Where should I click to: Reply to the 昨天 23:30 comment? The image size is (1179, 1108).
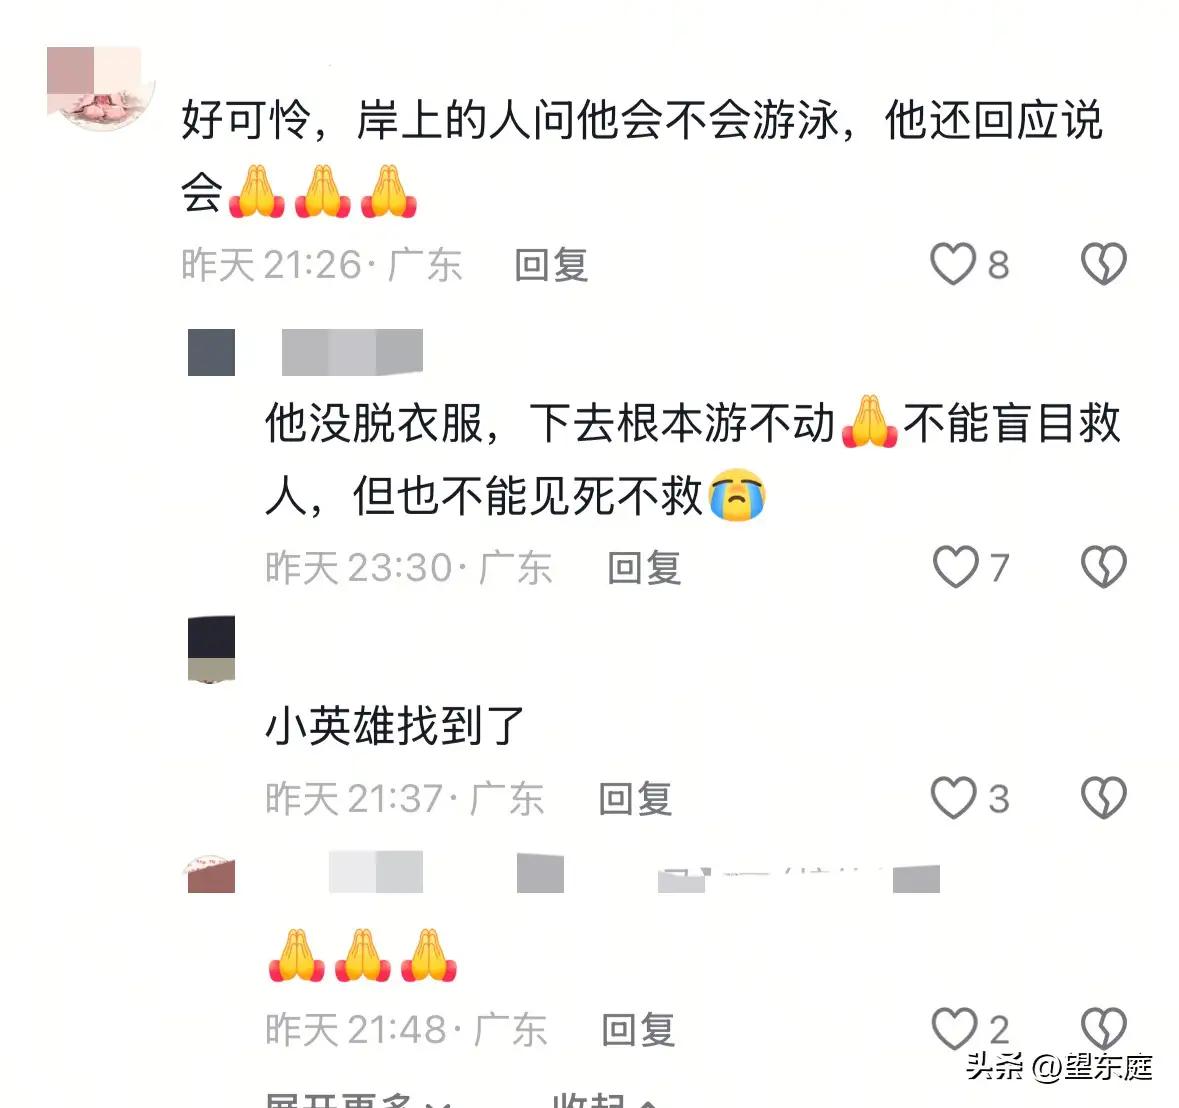coord(644,568)
